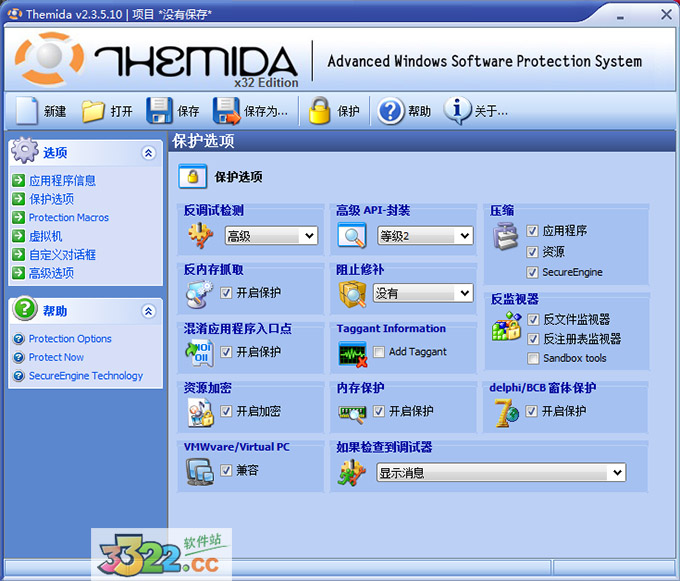Uncheck 应用程序 compression checkbox
The height and width of the screenshot is (581, 680).
click(532, 231)
